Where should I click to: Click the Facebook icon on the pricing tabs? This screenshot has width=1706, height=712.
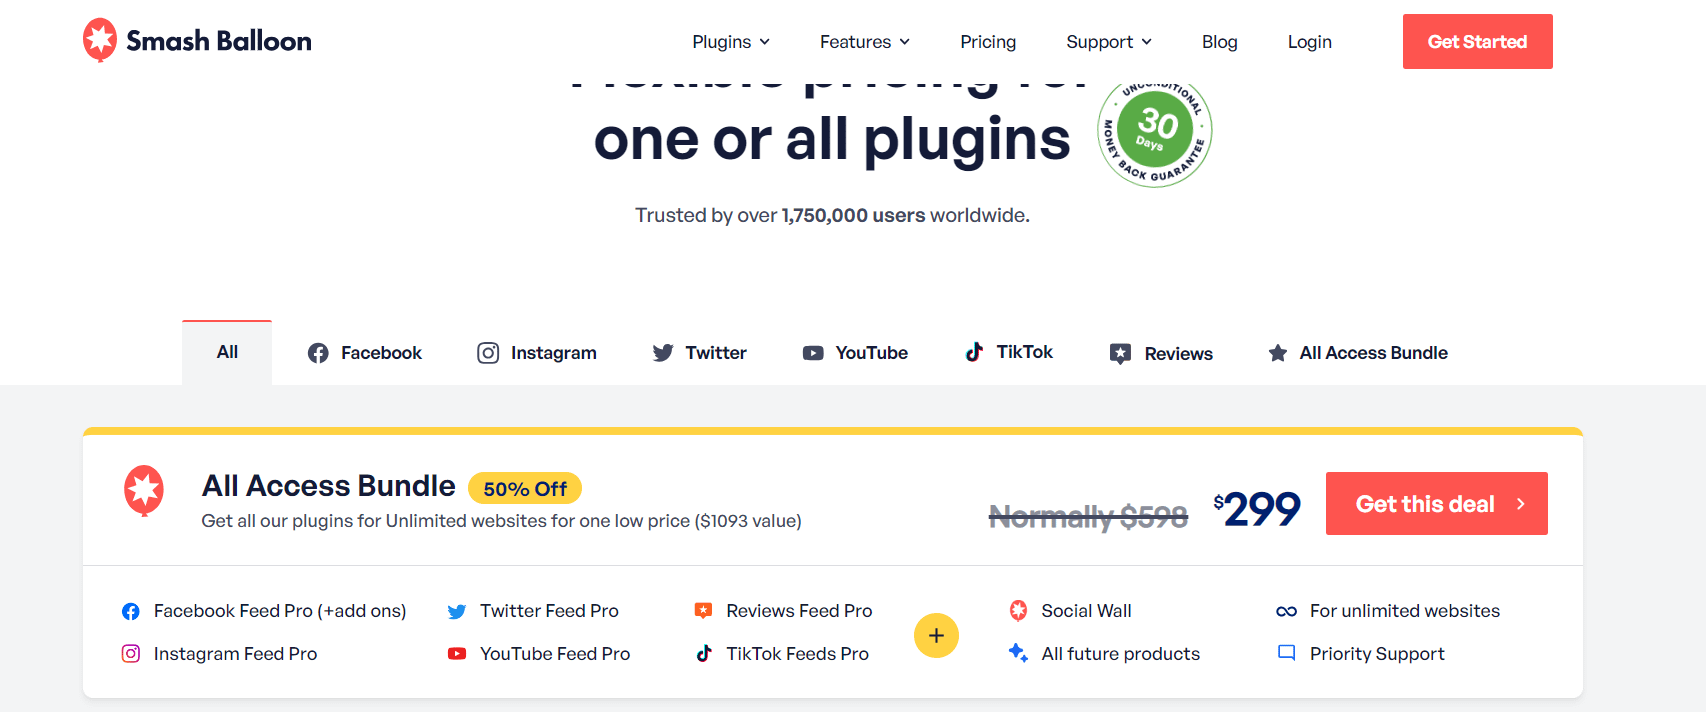(x=318, y=352)
